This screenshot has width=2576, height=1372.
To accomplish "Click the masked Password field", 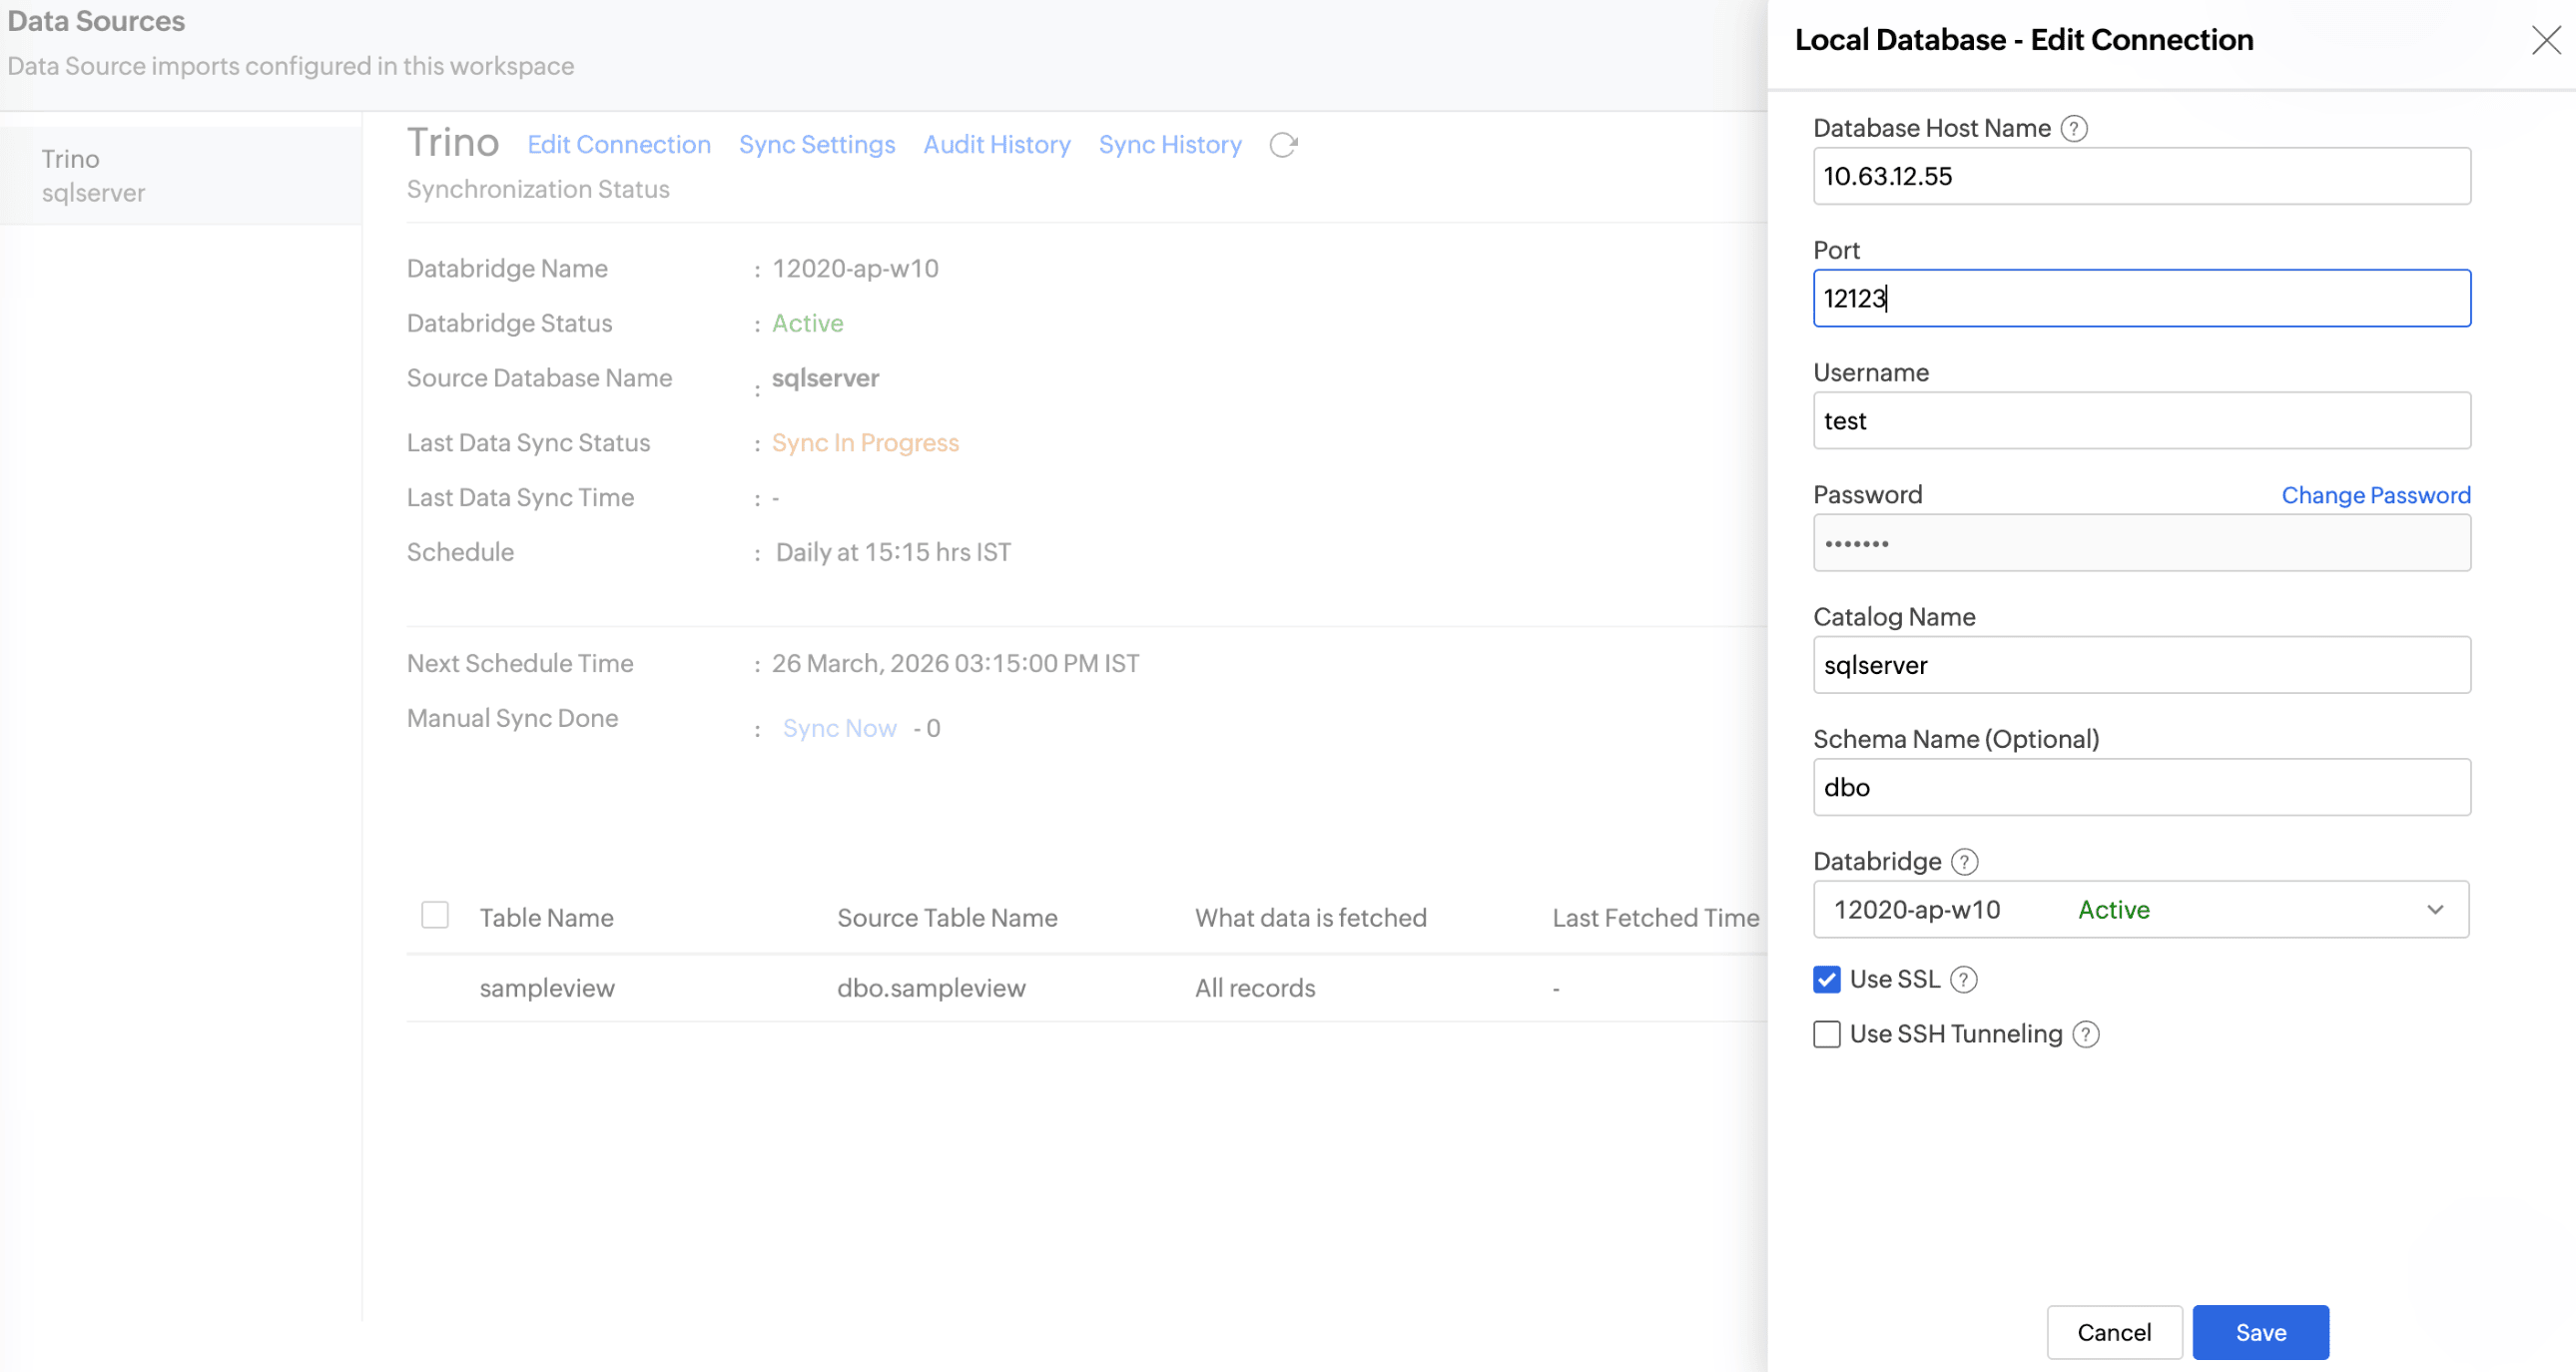I will coord(2141,543).
